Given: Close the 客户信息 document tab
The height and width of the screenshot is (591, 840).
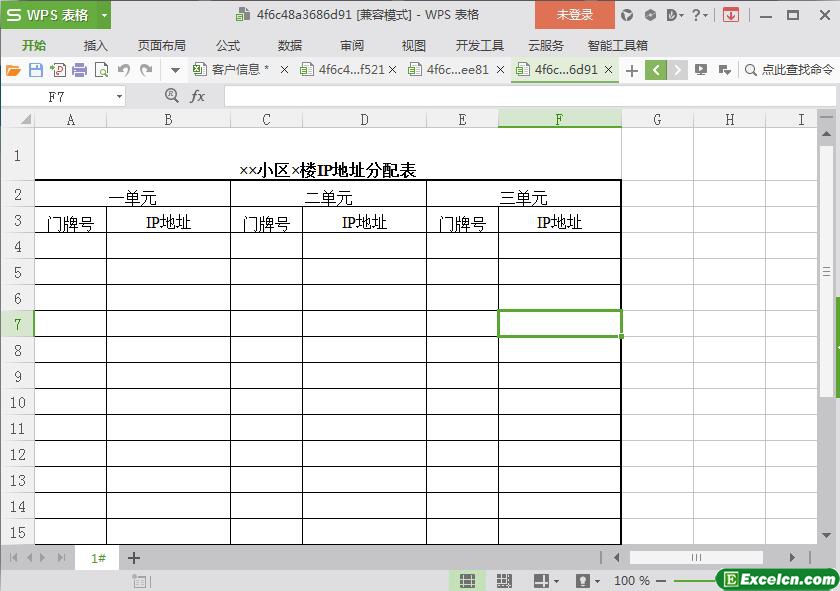Looking at the screenshot, I should point(284,70).
